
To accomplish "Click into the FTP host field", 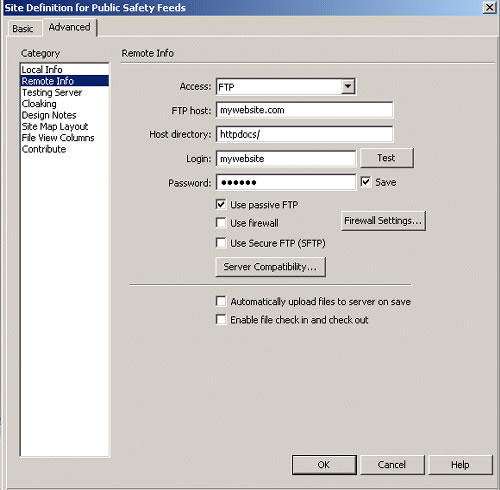I will 304,110.
